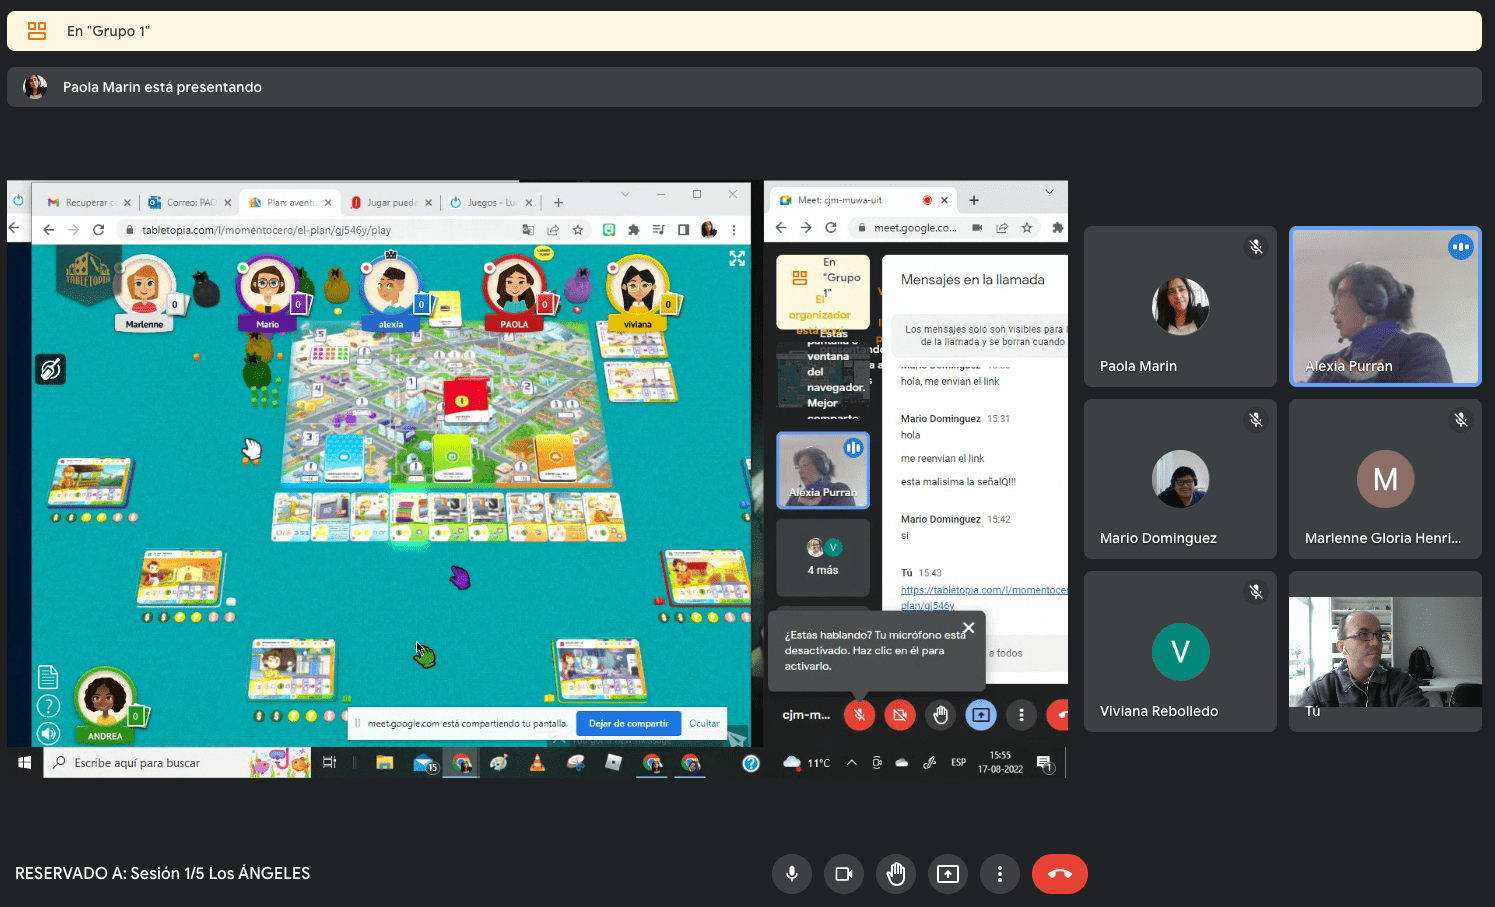The height and width of the screenshot is (907, 1495).
Task: Open the extensions puzzle icon in Tabletopia browser
Action: tap(633, 230)
